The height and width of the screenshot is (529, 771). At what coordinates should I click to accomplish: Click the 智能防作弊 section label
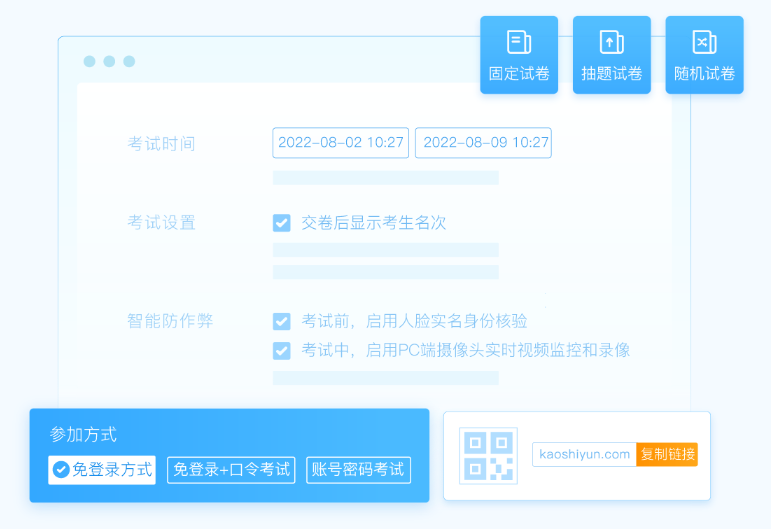click(170, 321)
